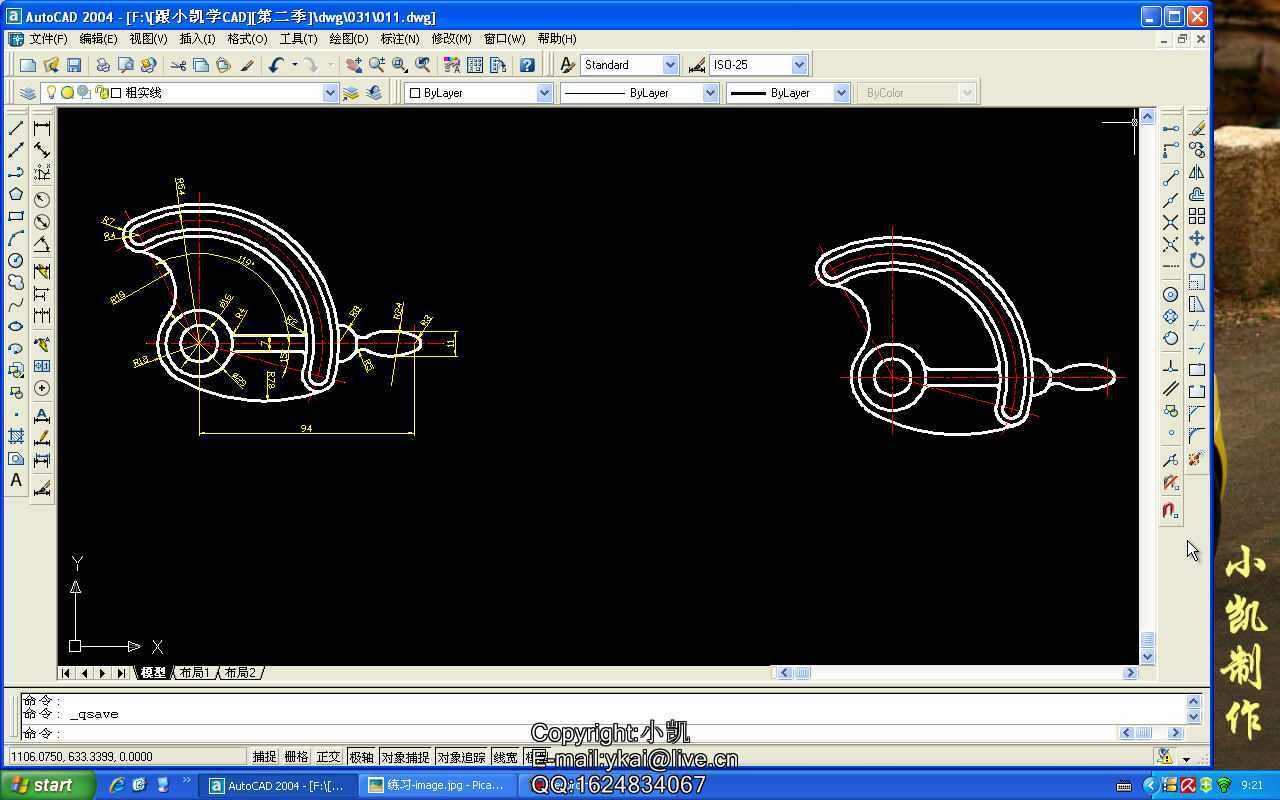Toggle 线宽 lineweight display in status bar

[505, 757]
